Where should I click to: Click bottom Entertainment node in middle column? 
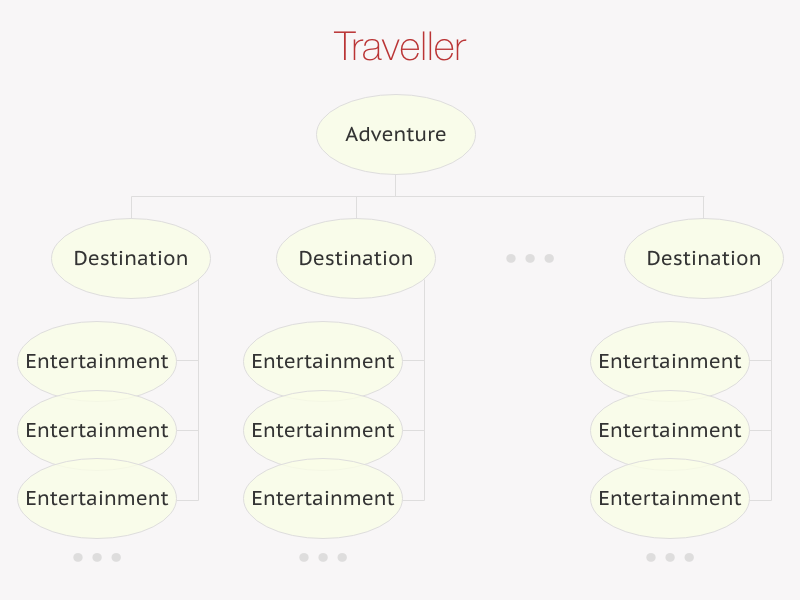click(x=323, y=498)
